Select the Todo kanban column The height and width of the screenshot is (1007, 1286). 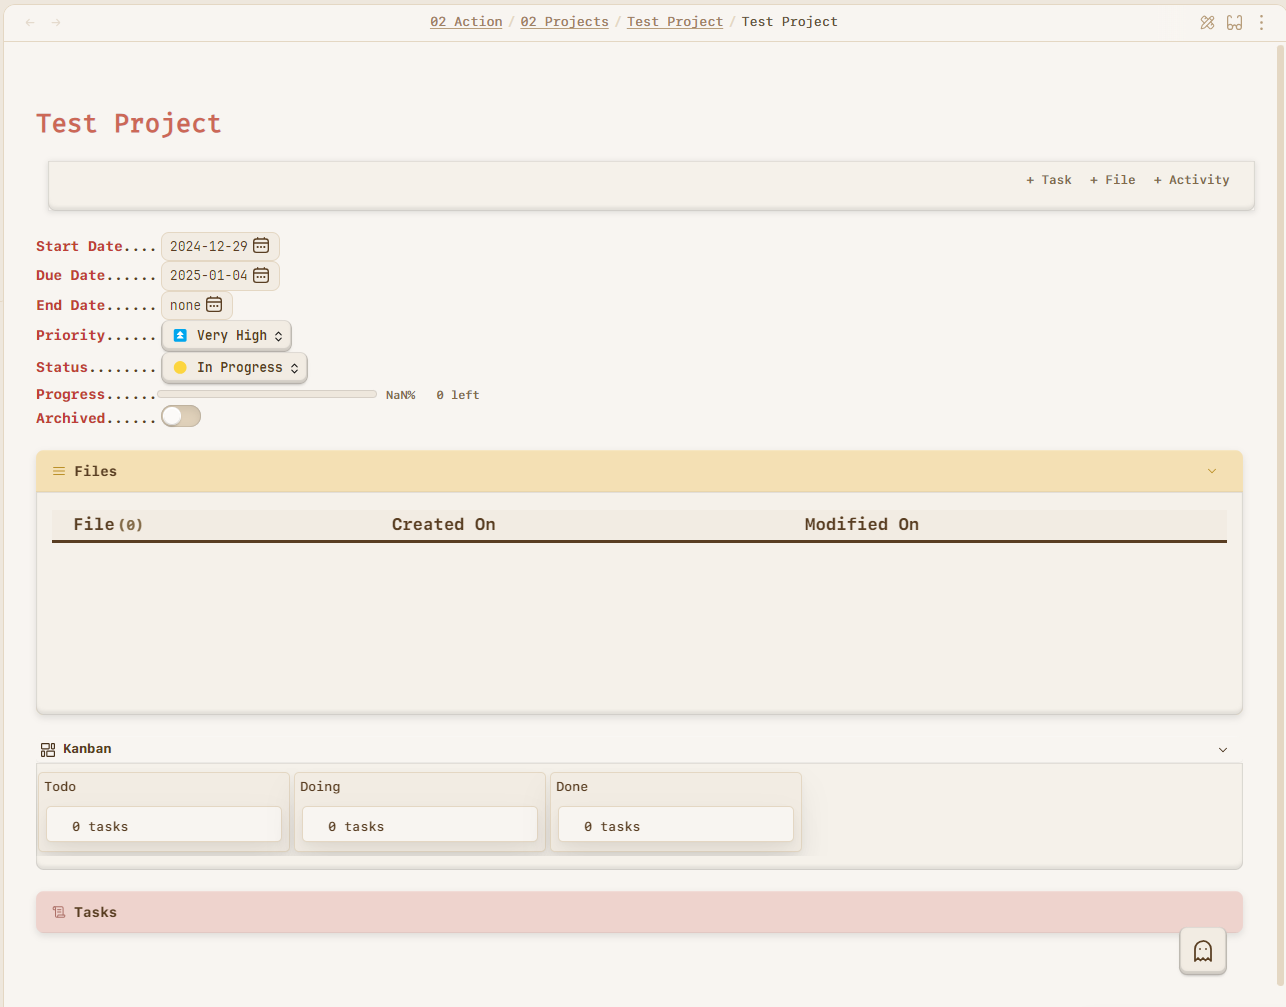(x=164, y=812)
